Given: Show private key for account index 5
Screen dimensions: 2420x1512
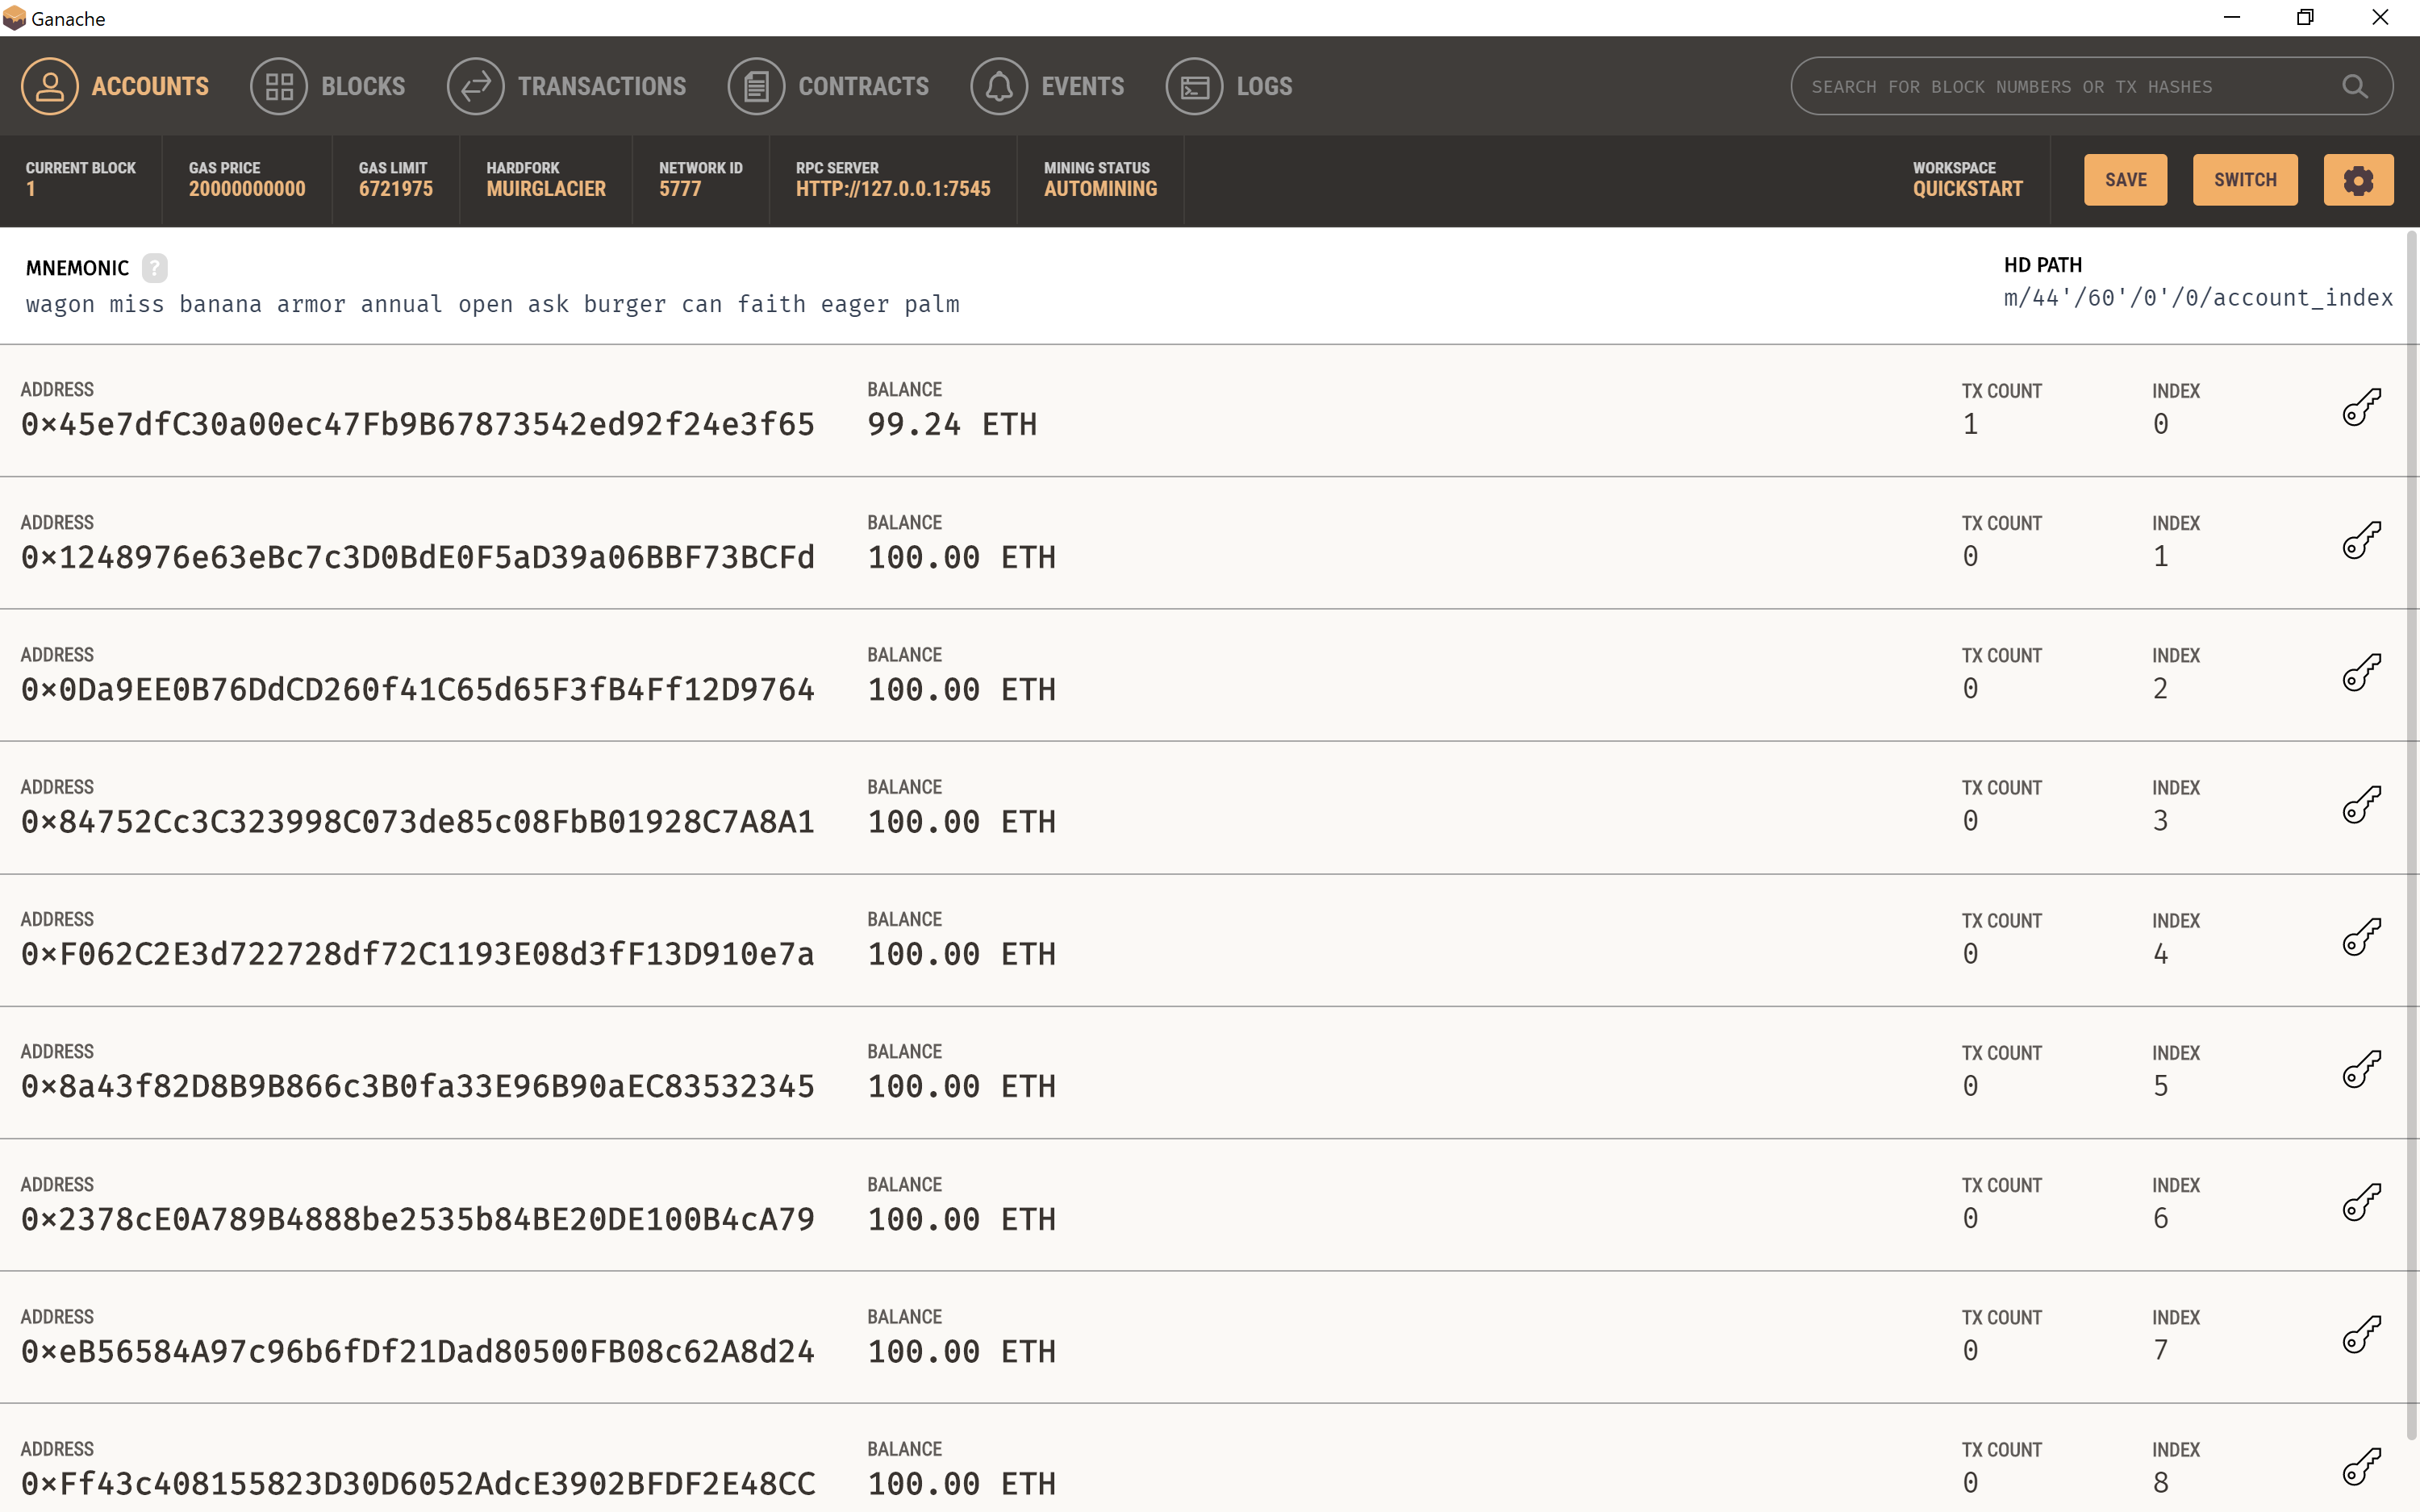Looking at the screenshot, I should 2361,1069.
